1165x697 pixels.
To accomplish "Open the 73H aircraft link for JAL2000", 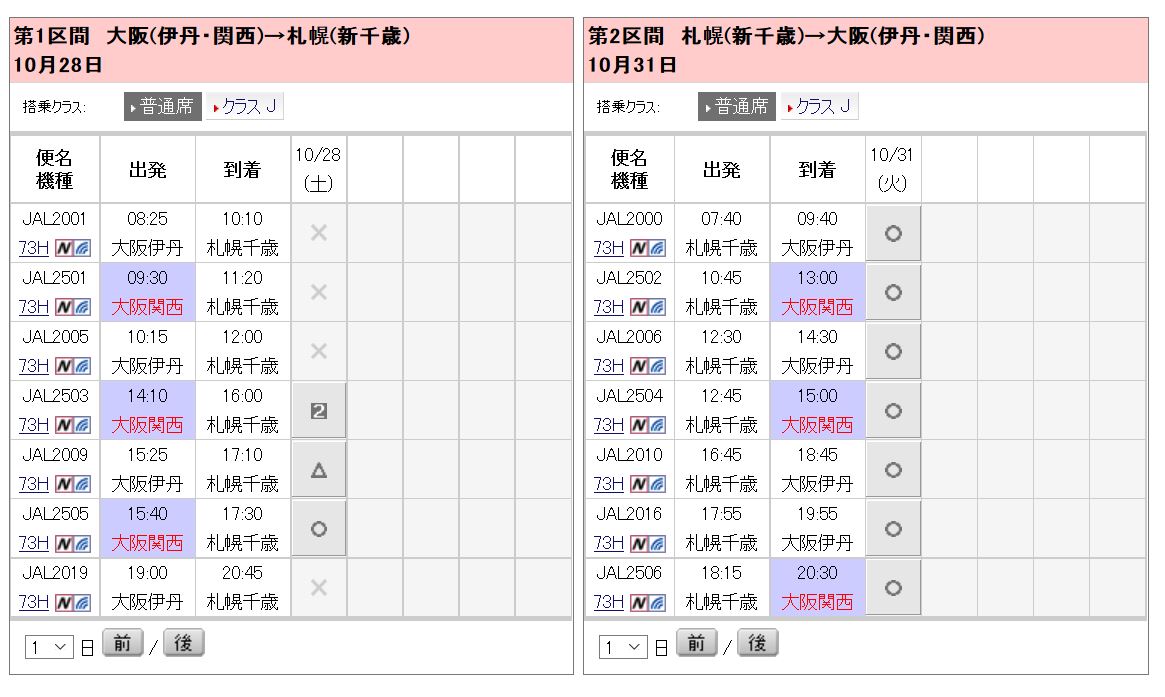I will [609, 248].
